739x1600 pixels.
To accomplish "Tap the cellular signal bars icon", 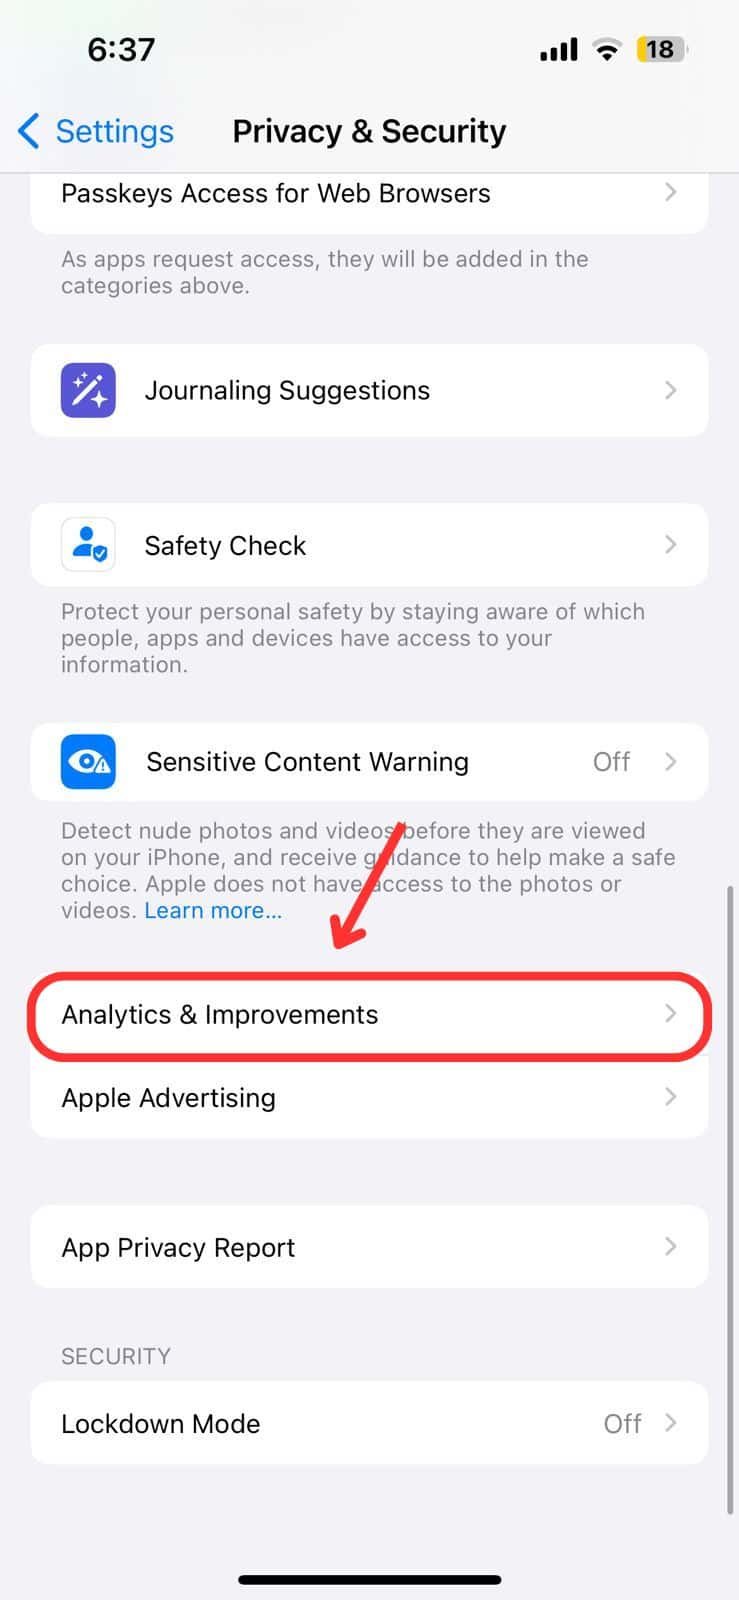I will (559, 49).
